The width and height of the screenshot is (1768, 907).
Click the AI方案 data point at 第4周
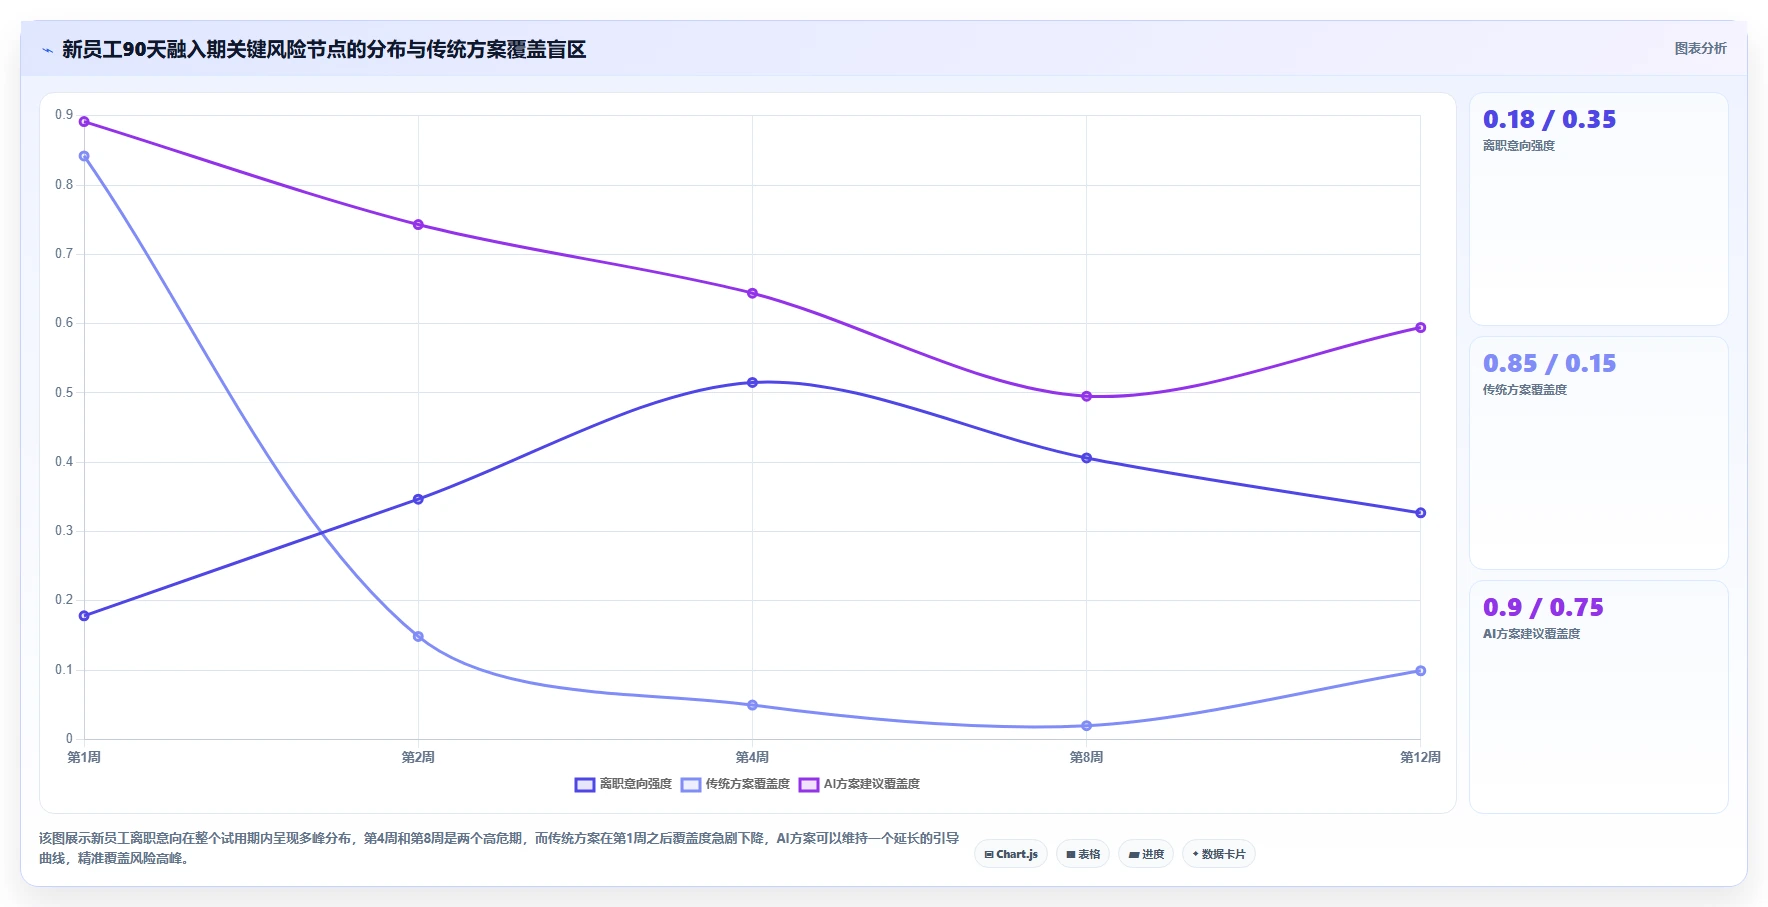[752, 293]
